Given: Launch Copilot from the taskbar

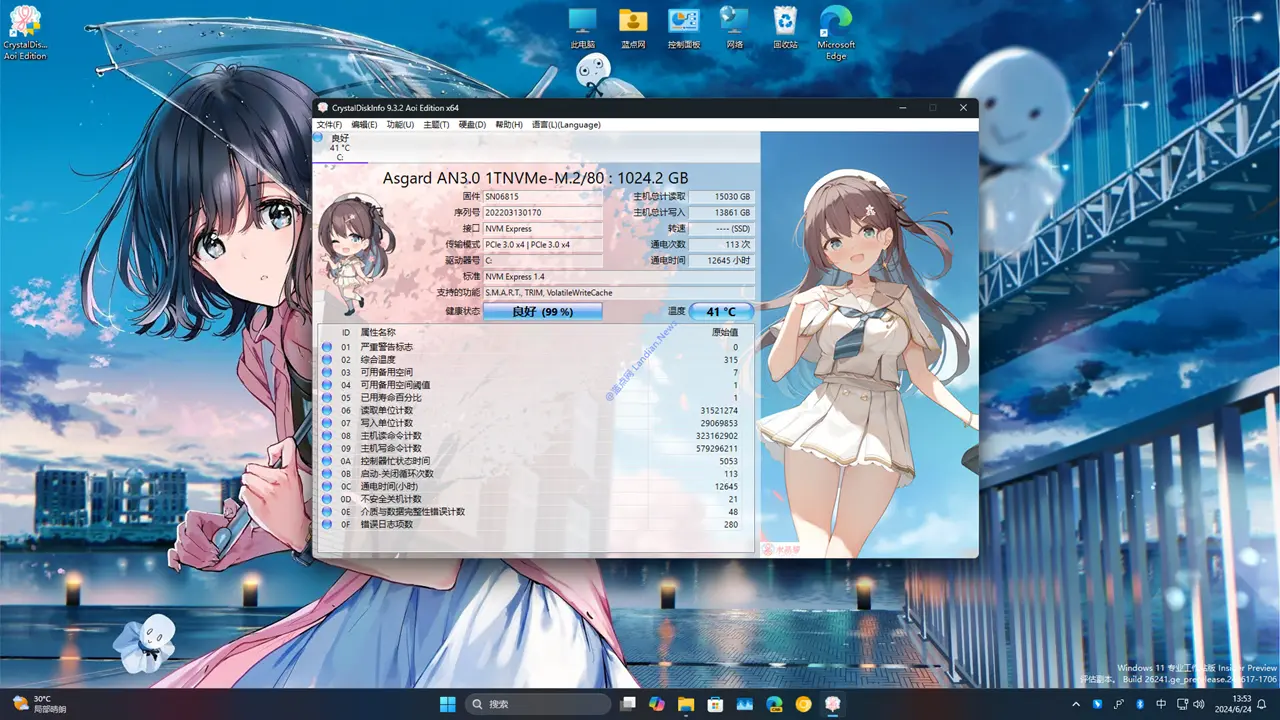Looking at the screenshot, I should [x=657, y=704].
